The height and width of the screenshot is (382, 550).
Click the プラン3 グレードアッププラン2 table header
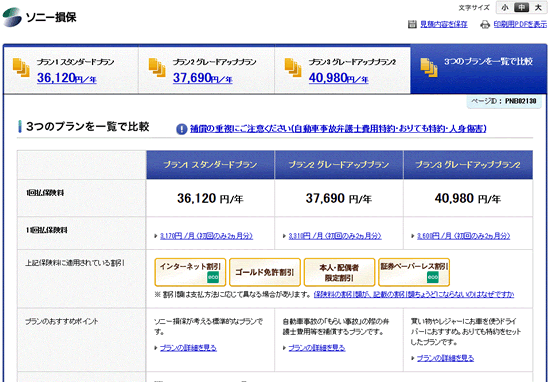(x=468, y=165)
